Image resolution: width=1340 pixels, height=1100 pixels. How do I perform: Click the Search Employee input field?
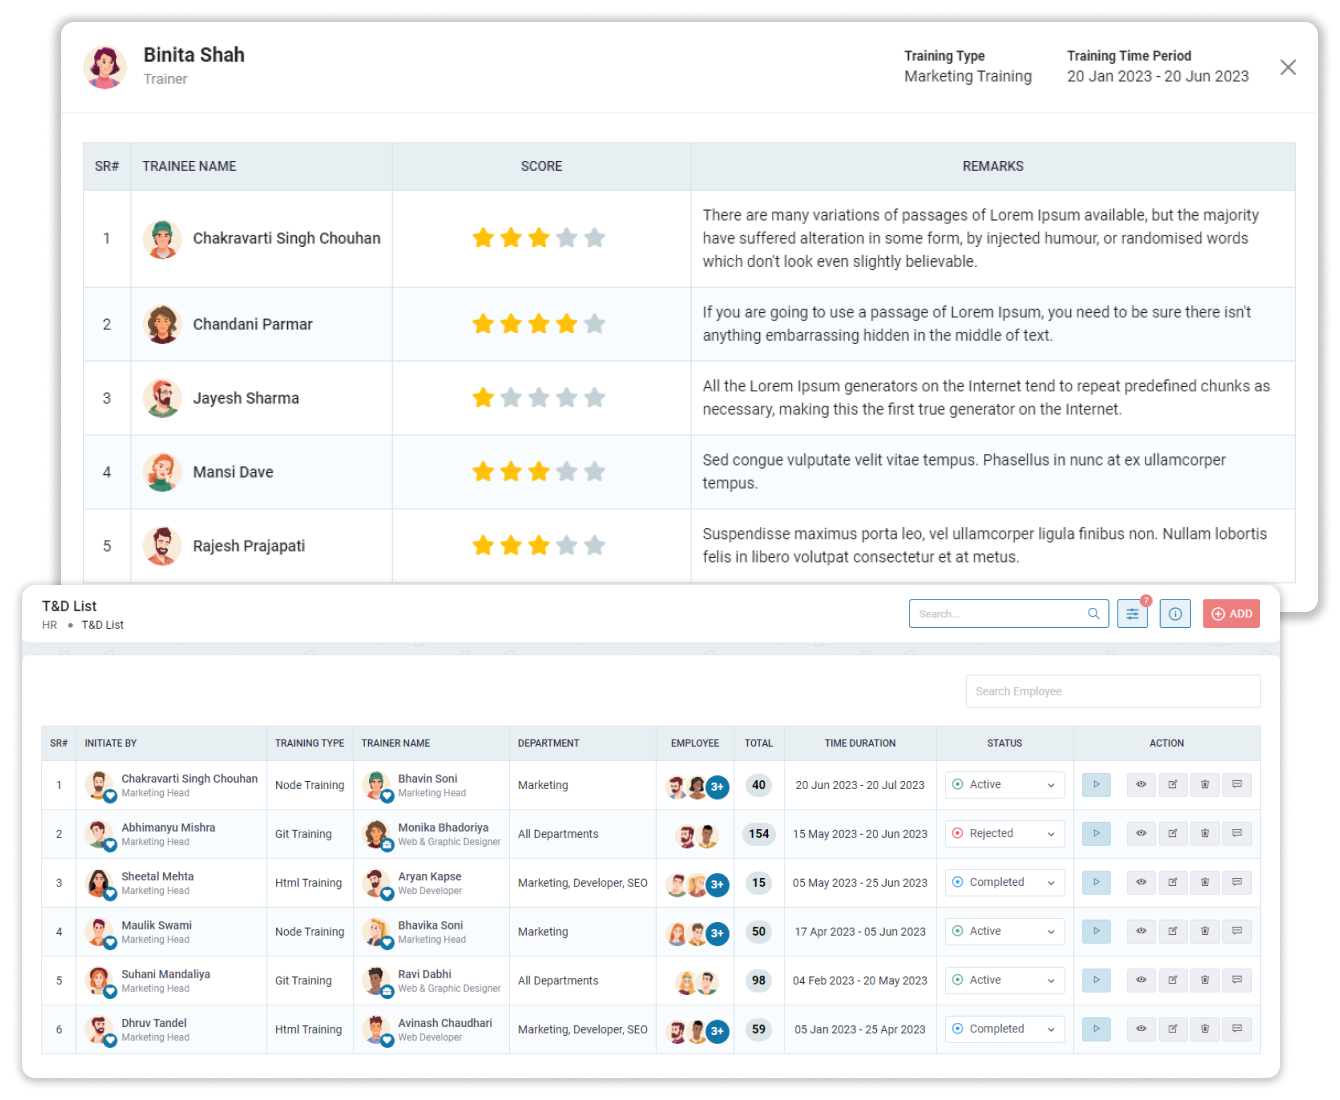click(1112, 691)
